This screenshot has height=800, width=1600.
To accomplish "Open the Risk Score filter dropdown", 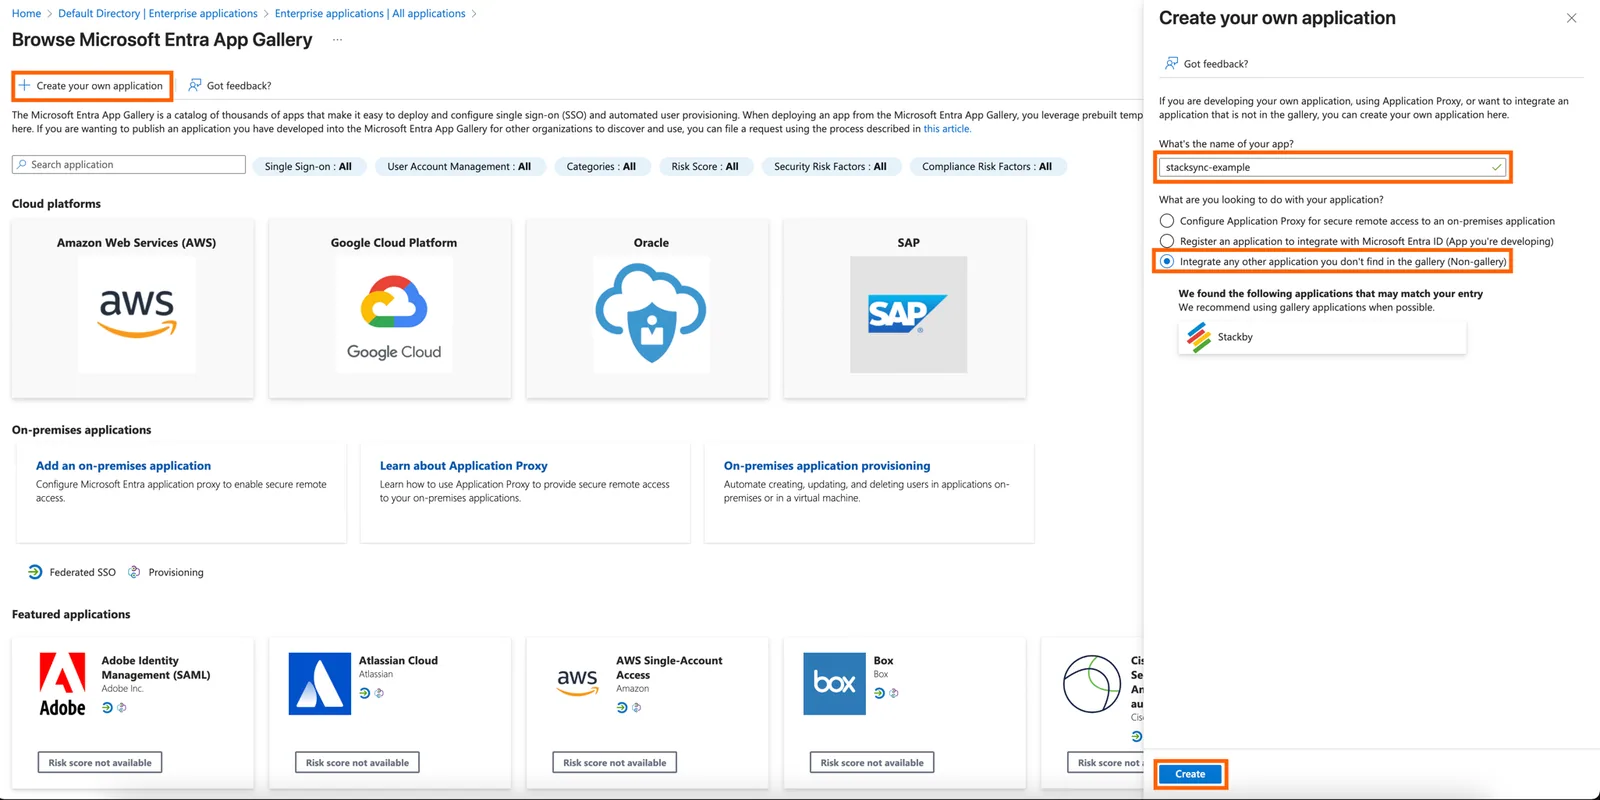I will 705,167.
